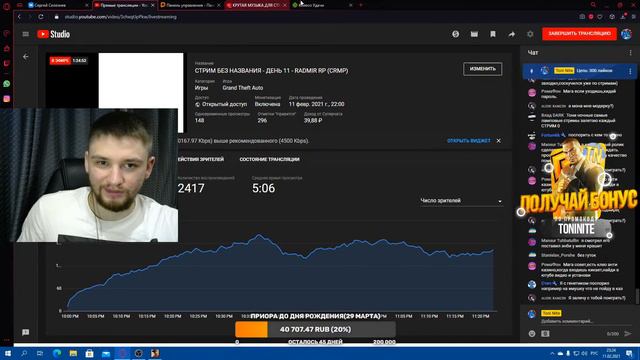640x360 pixels.
Task: Switch to the first browser tab
Action: (x=58, y=5)
